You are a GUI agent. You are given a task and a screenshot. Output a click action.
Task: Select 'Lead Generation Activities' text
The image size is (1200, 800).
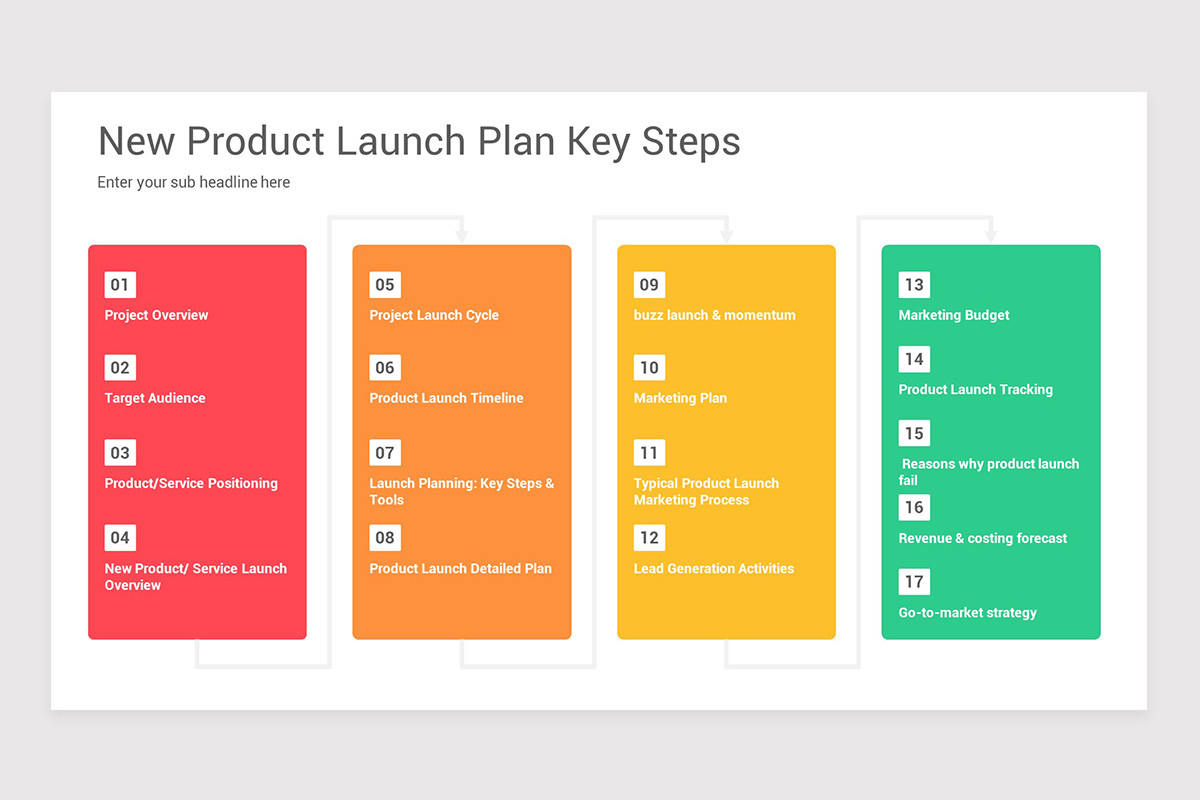(714, 569)
